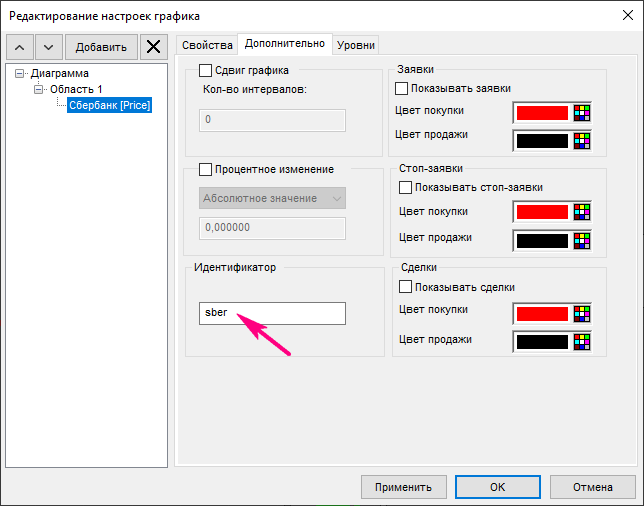Check the Показывать заявки option
This screenshot has height=506, width=644.
[403, 88]
